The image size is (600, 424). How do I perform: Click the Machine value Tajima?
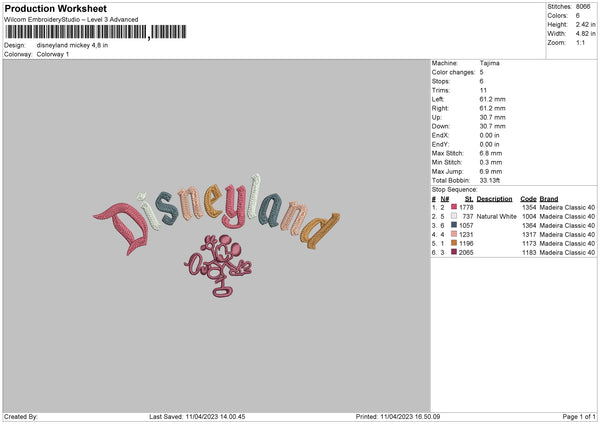489,63
